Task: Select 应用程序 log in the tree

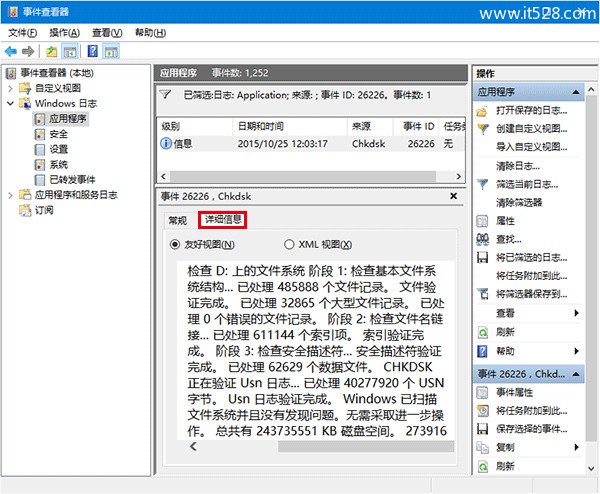Action: (68, 119)
